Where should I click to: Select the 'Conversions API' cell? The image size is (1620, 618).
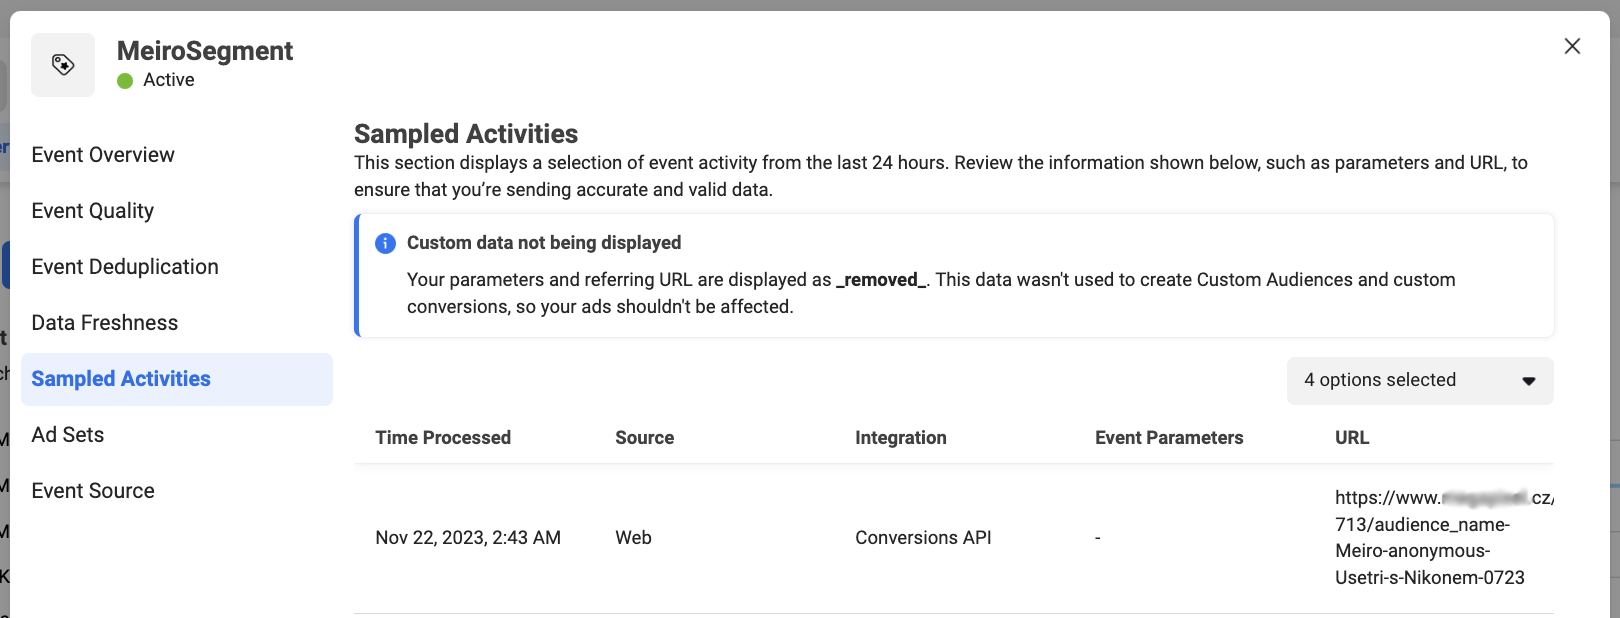coord(923,538)
